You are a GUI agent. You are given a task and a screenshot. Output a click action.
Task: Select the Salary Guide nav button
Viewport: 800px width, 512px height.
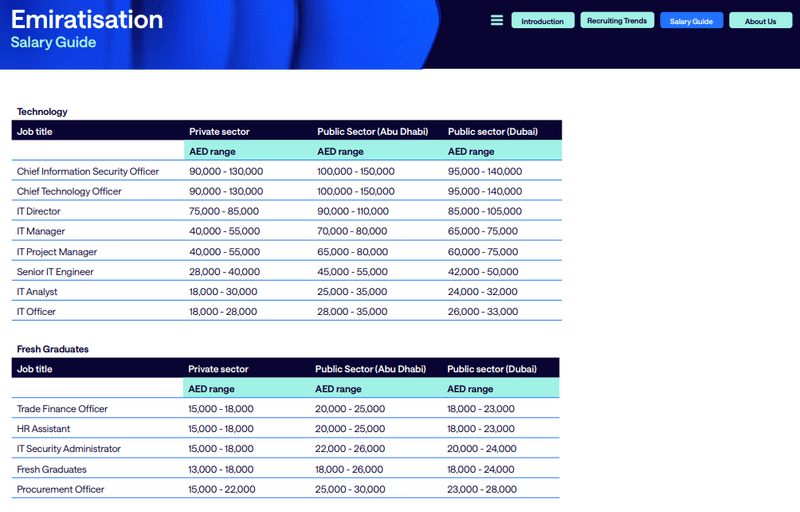pos(691,21)
